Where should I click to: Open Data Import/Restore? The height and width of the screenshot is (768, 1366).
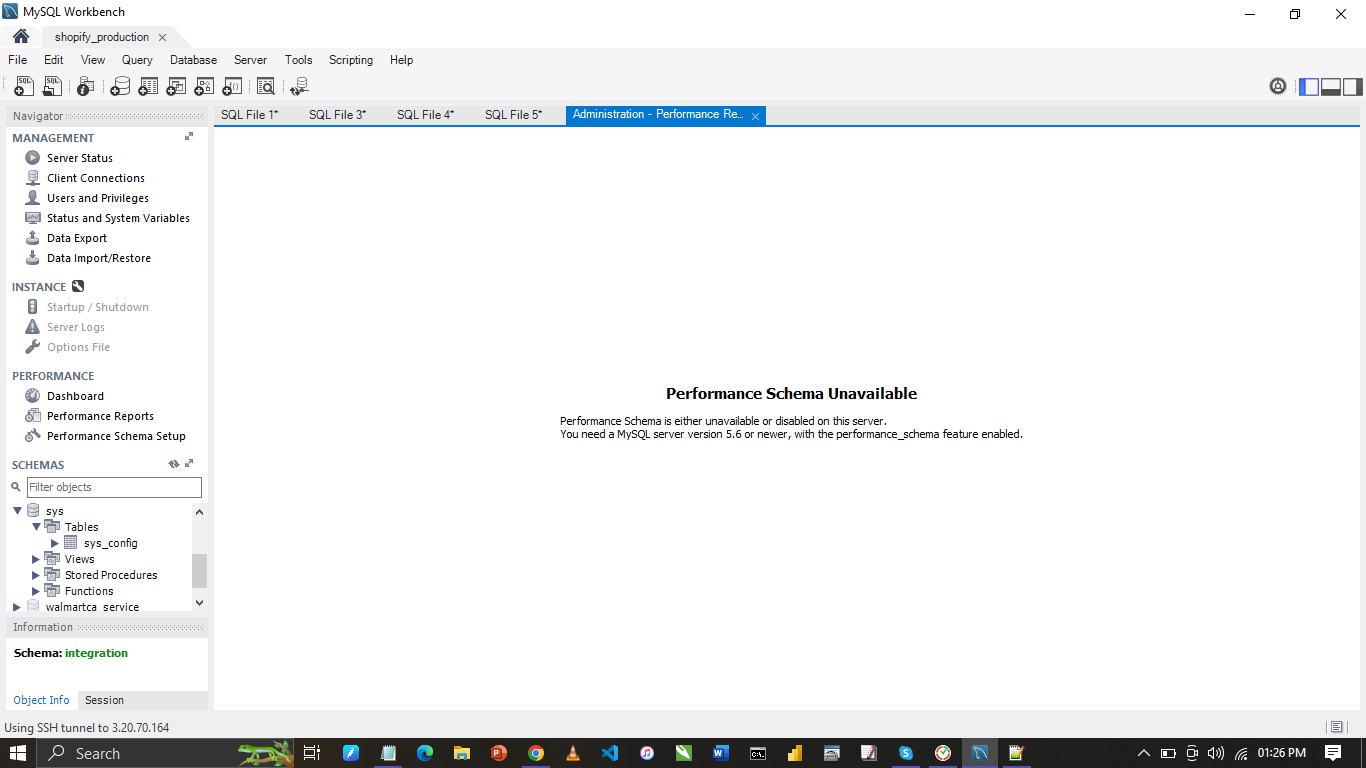[99, 258]
